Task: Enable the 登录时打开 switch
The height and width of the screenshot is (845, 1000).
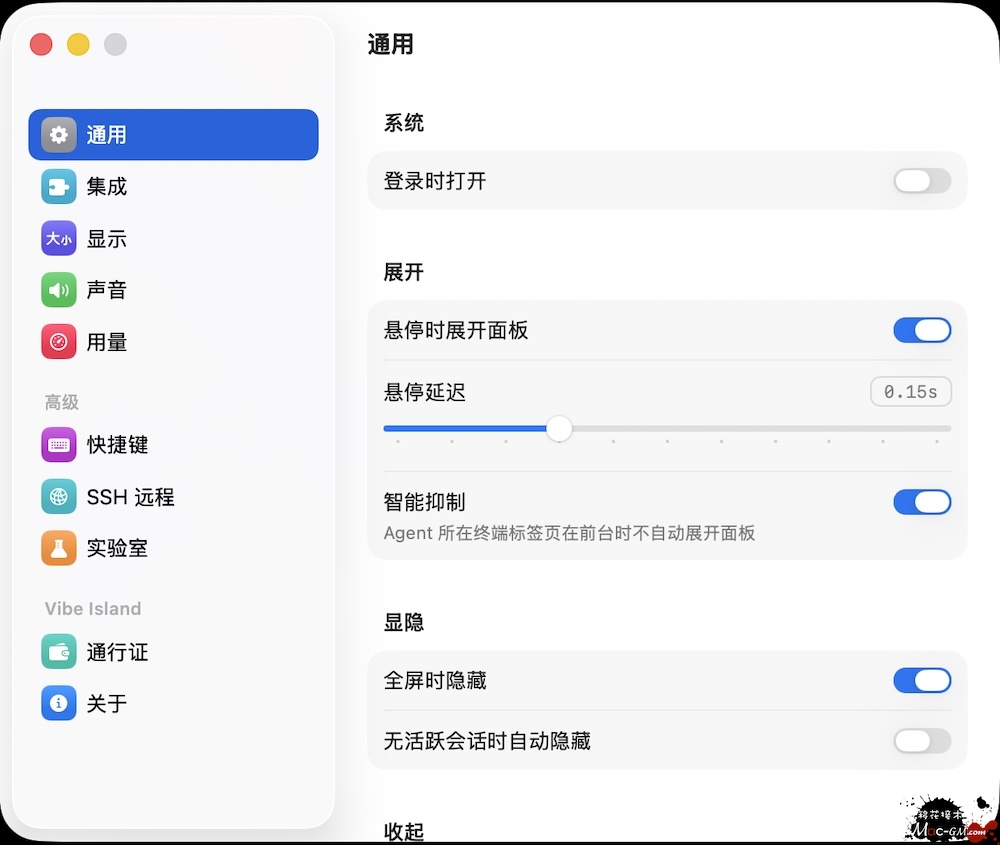Action: point(921,181)
